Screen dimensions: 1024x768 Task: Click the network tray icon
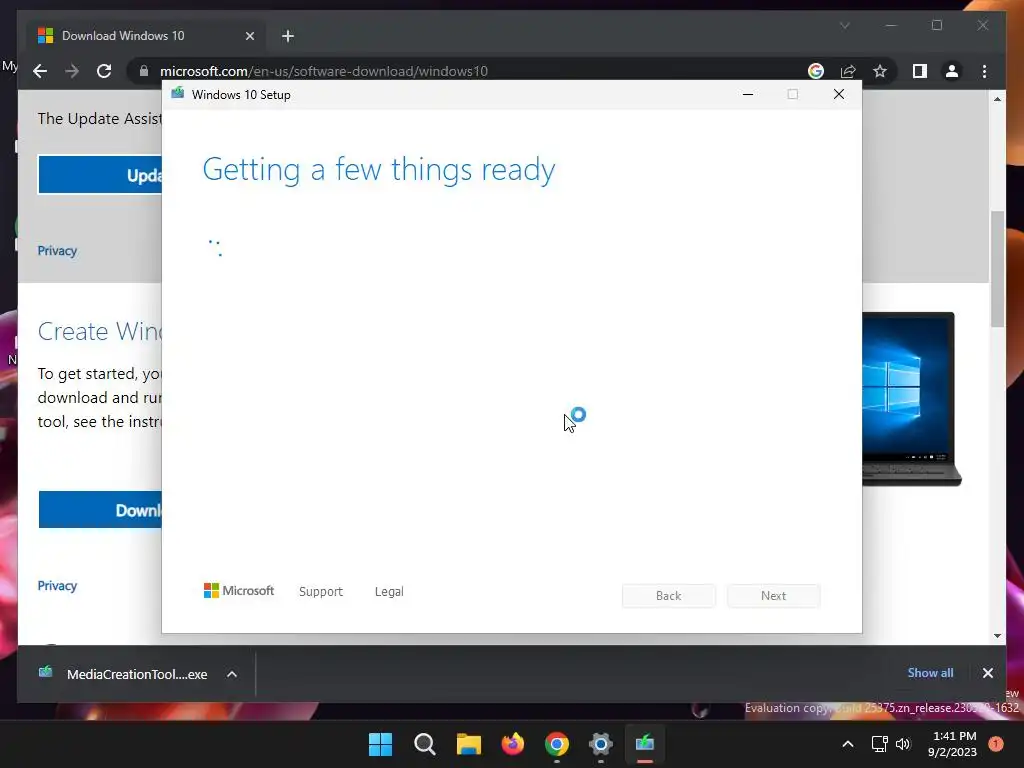coord(880,744)
